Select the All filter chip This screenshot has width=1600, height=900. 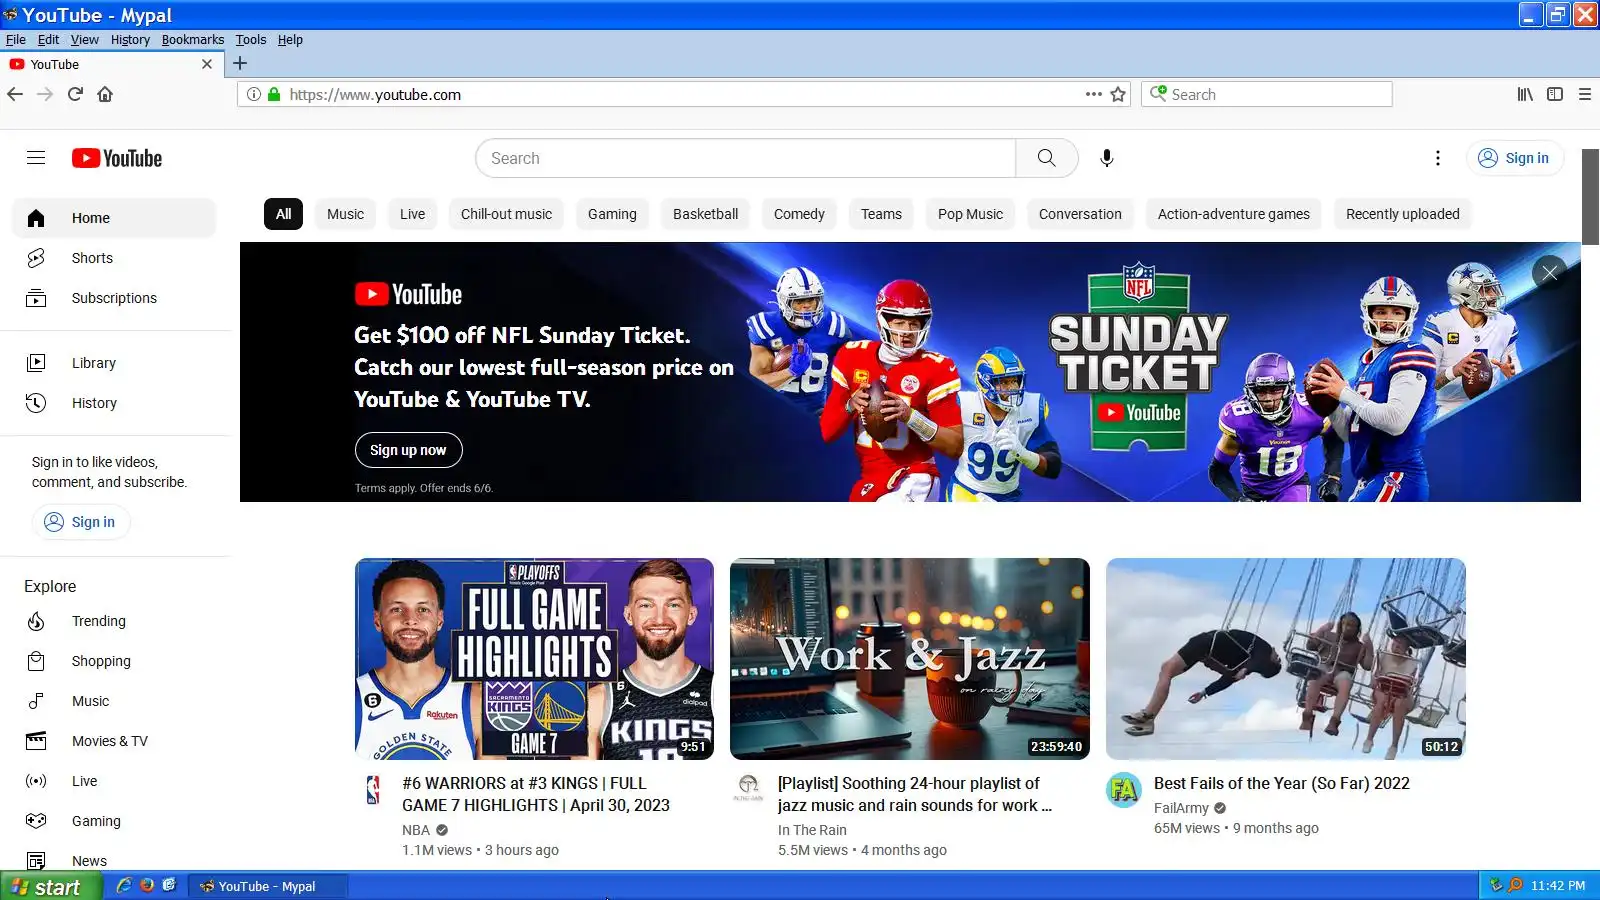(284, 214)
